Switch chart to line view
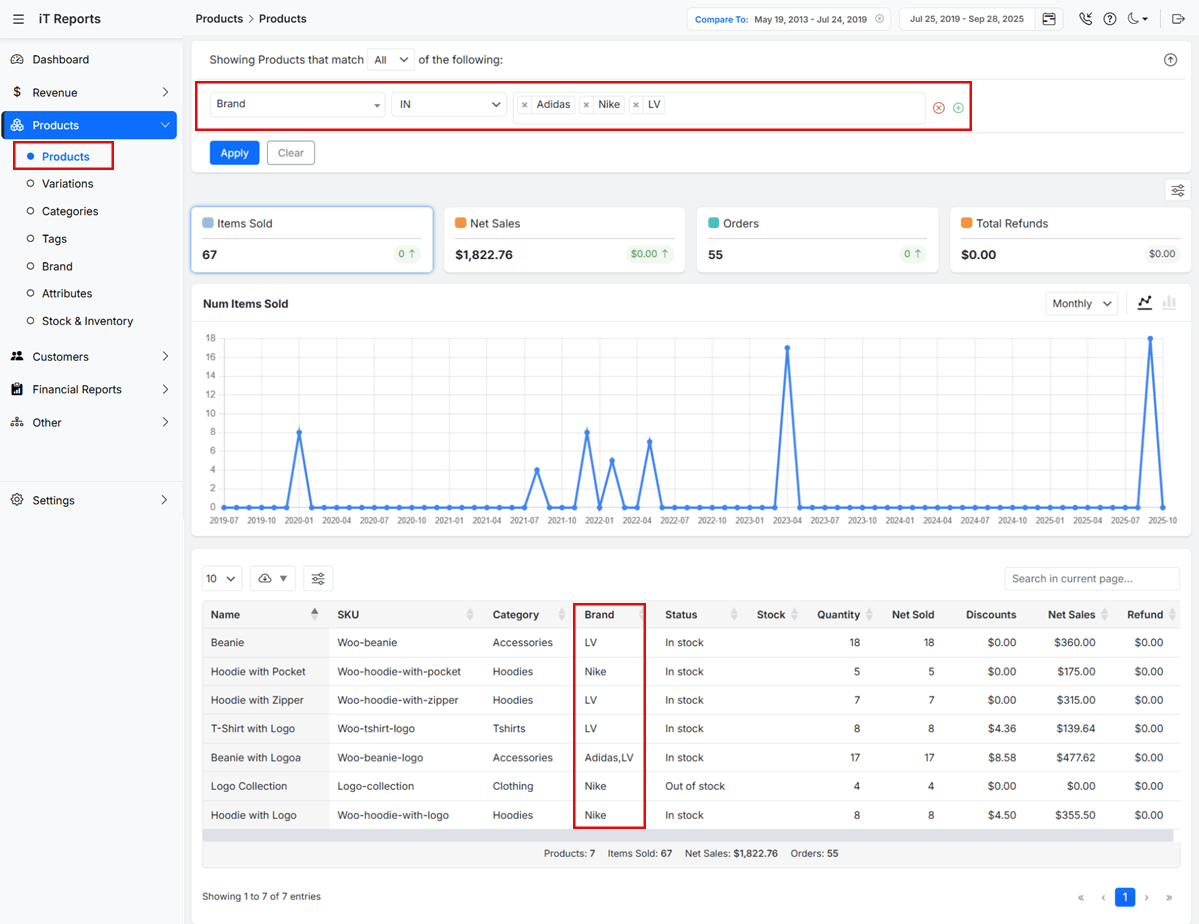Image resolution: width=1199 pixels, height=924 pixels. pos(1145,303)
